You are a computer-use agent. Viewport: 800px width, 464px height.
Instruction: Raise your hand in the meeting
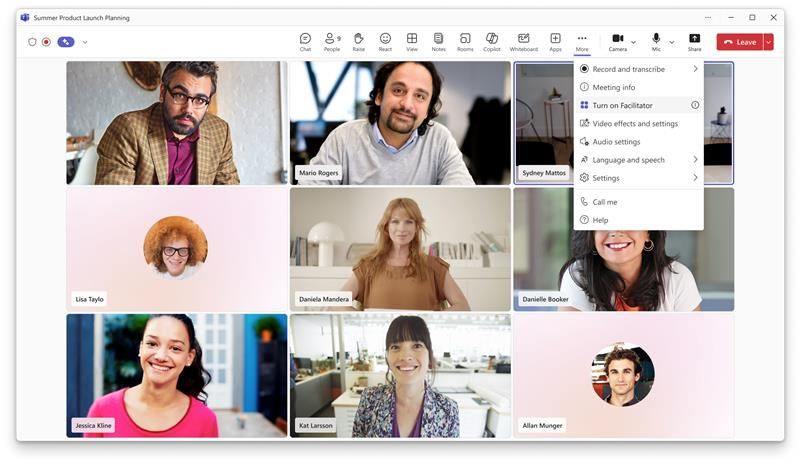pos(358,41)
